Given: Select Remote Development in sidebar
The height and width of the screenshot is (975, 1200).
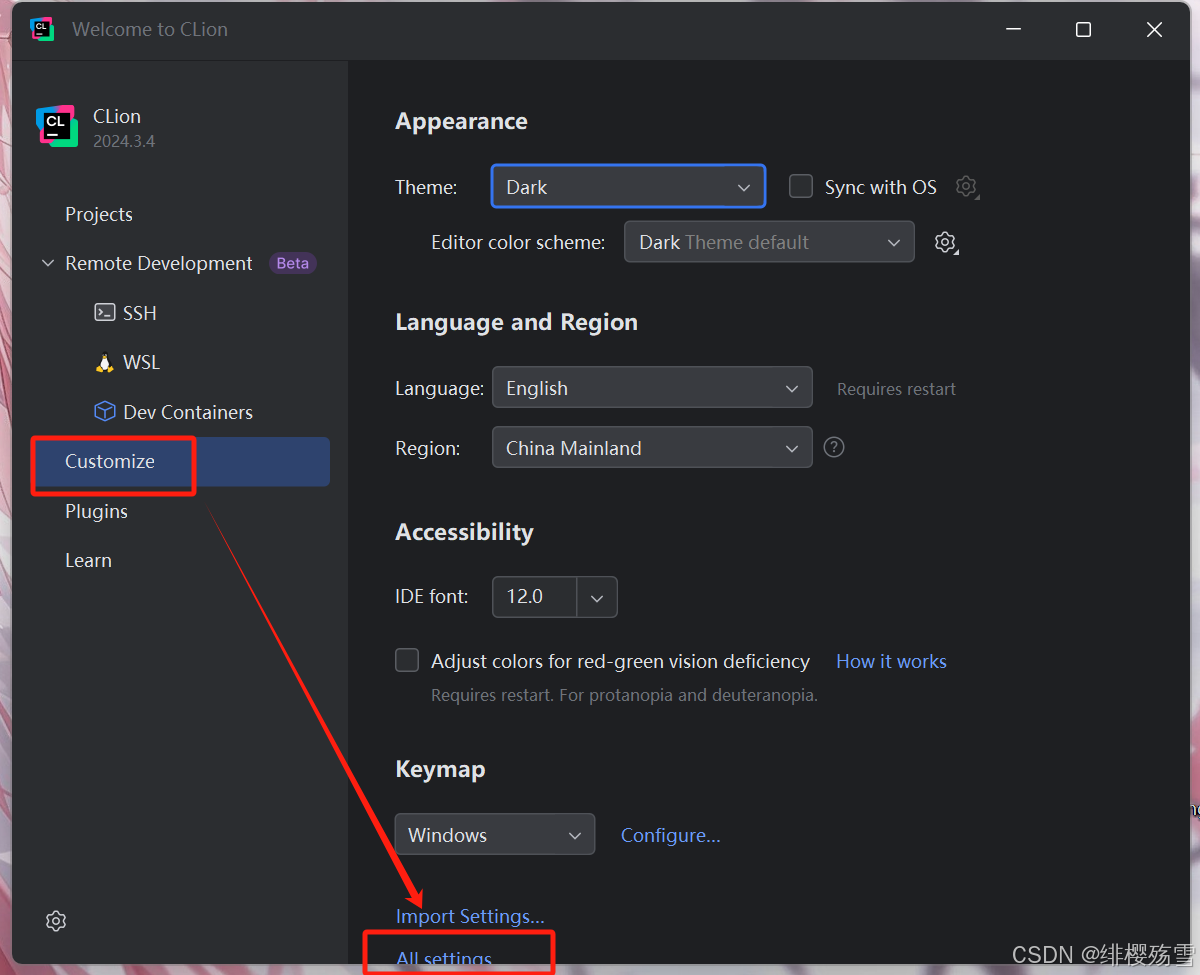Looking at the screenshot, I should pyautogui.click(x=159, y=263).
